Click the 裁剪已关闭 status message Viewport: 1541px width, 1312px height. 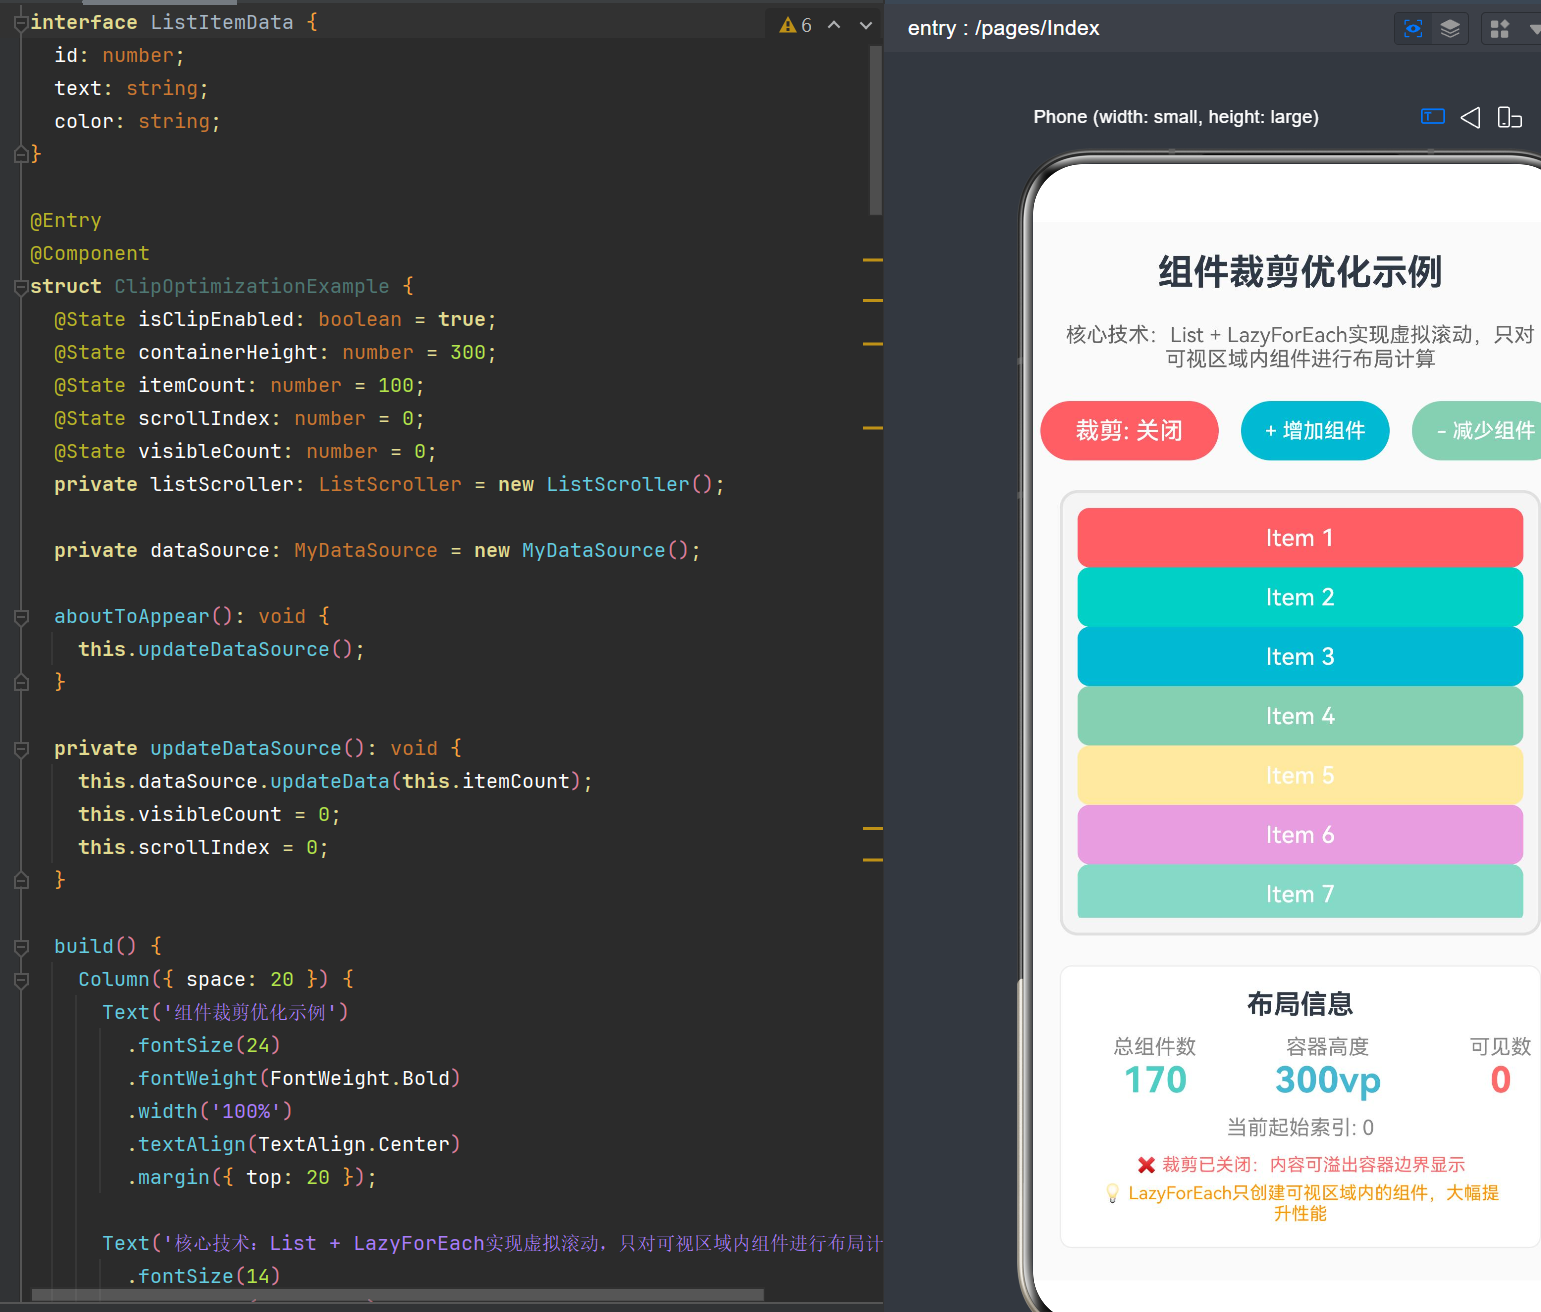1300,1165
